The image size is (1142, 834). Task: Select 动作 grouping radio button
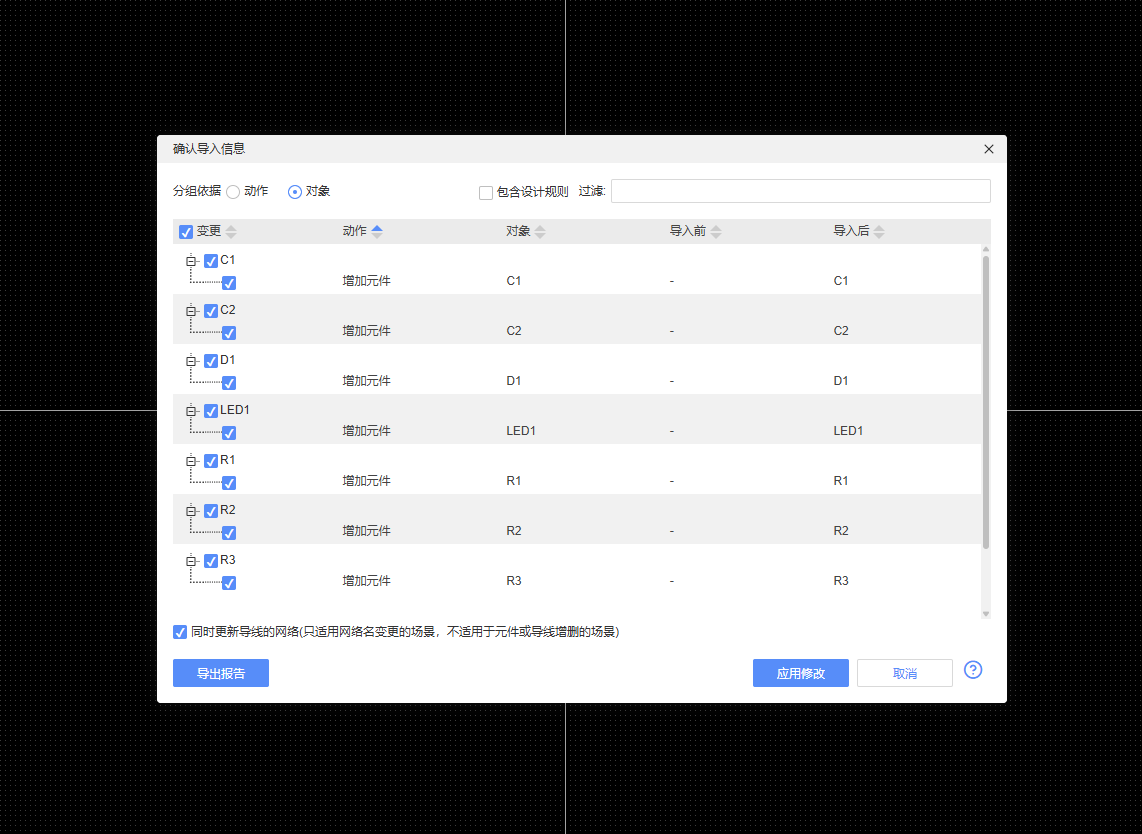click(233, 192)
